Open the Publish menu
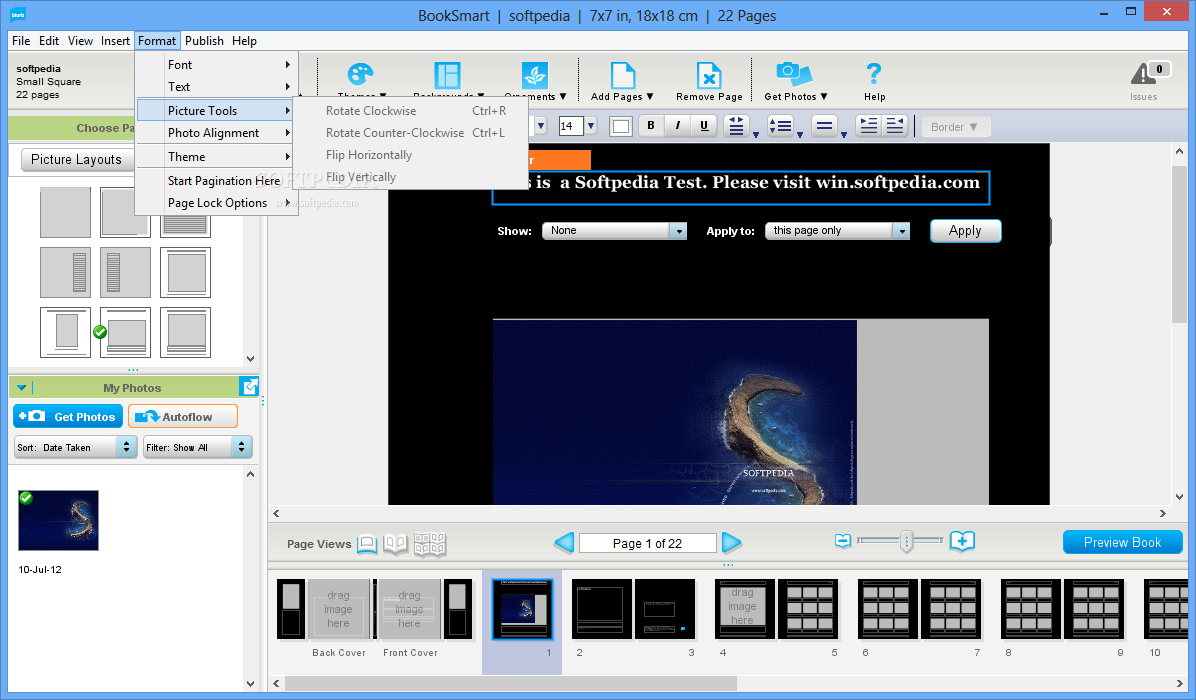Image resolution: width=1196 pixels, height=700 pixels. click(x=204, y=40)
